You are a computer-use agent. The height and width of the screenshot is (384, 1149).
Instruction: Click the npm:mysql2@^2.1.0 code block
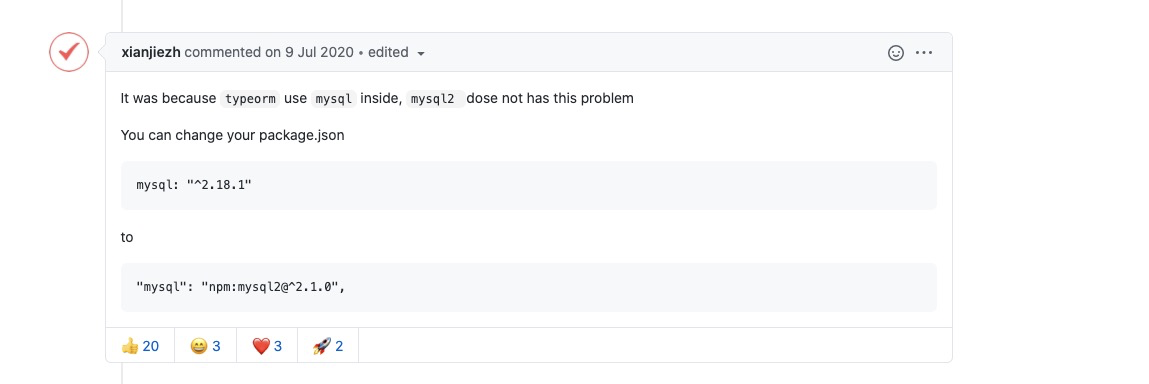(528, 287)
